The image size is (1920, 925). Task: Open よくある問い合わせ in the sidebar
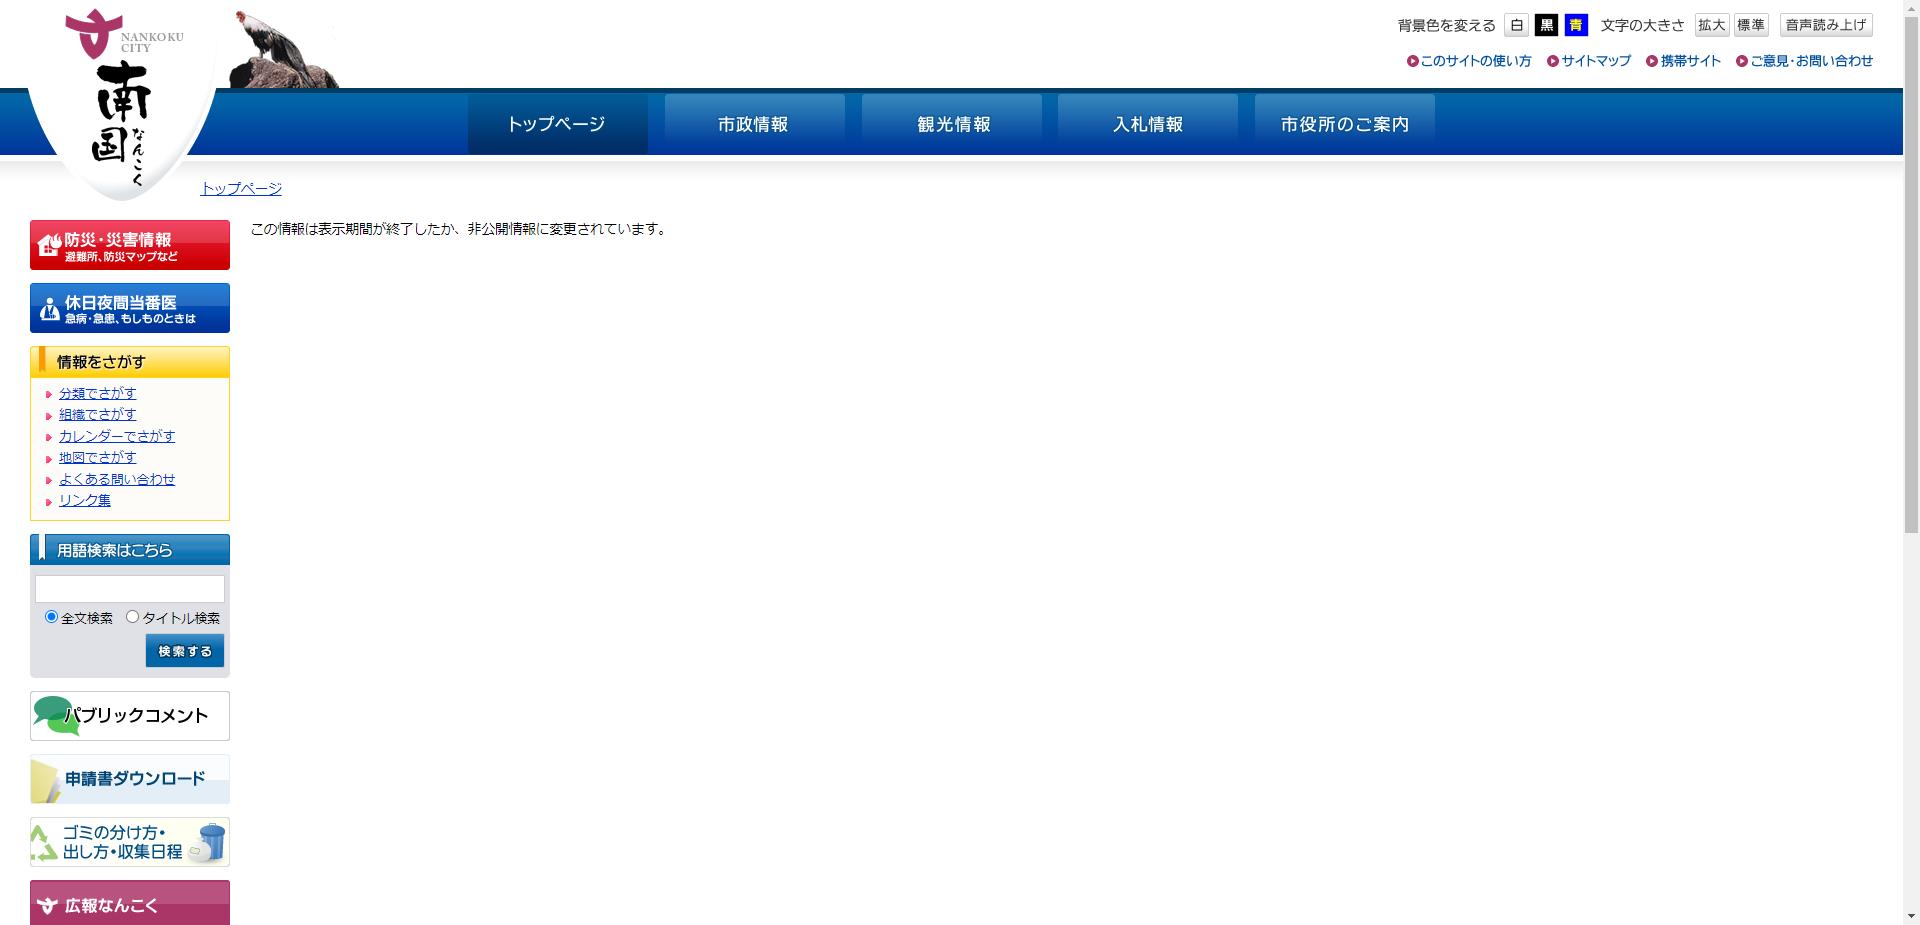coord(116,479)
